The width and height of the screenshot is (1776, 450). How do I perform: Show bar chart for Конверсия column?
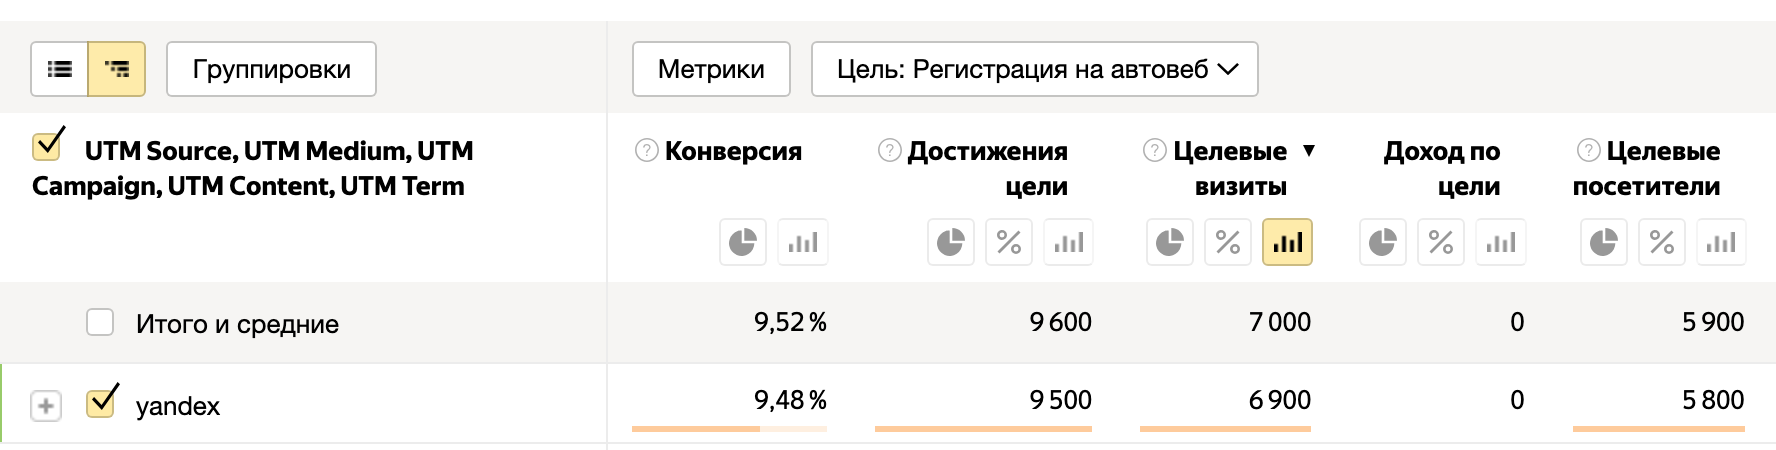point(803,242)
